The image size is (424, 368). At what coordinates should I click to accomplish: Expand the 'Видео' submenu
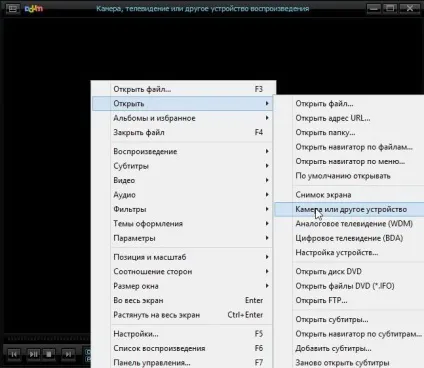[x=182, y=180]
